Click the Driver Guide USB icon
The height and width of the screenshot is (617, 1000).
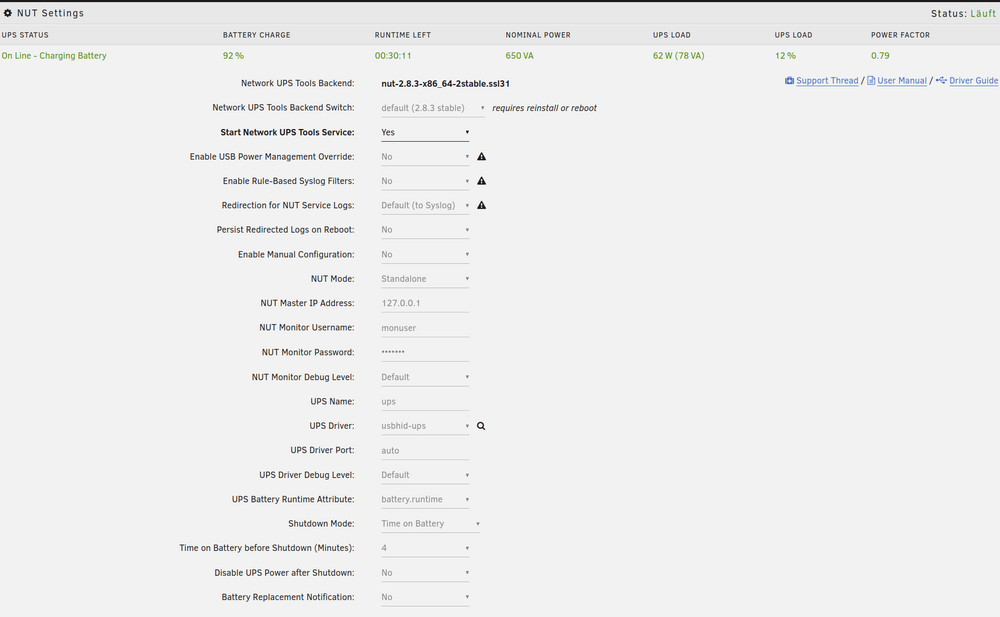(941, 80)
